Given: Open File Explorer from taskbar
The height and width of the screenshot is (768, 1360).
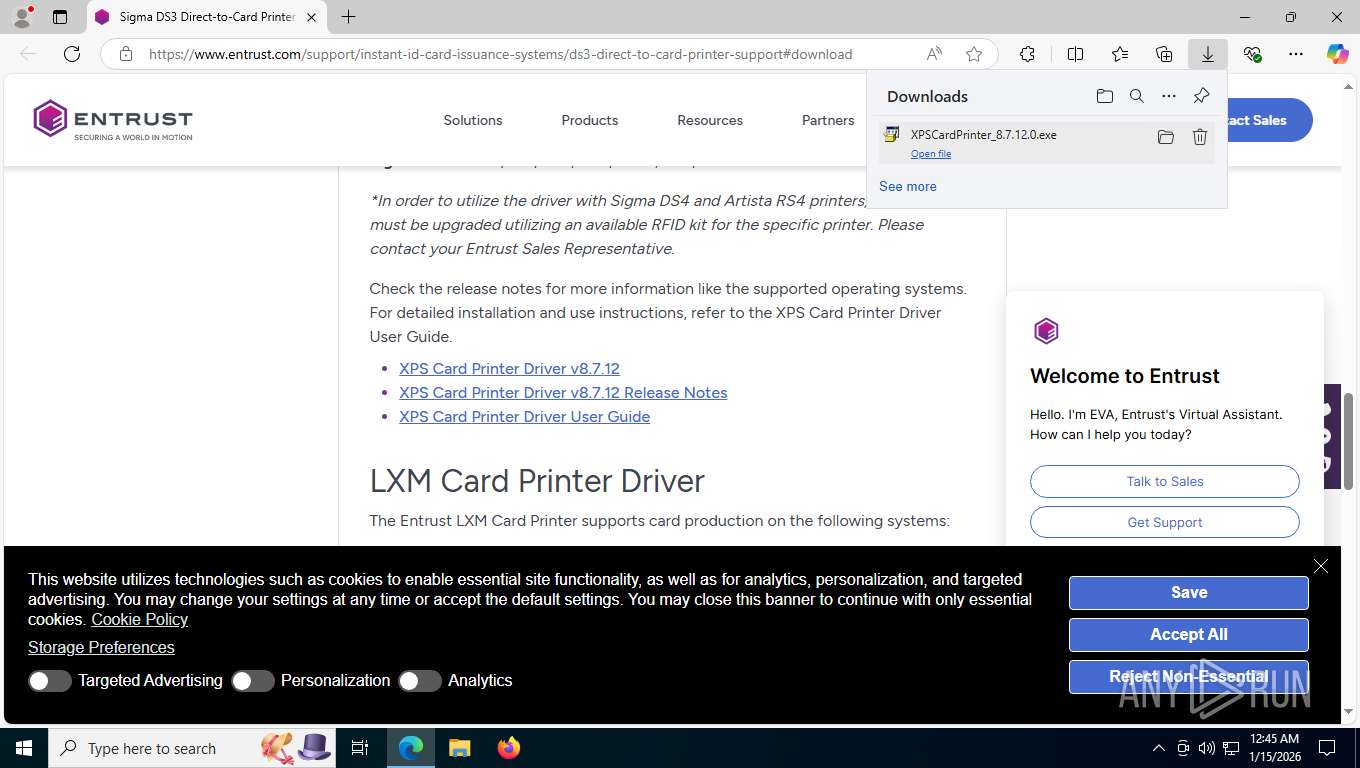Looking at the screenshot, I should [x=459, y=748].
